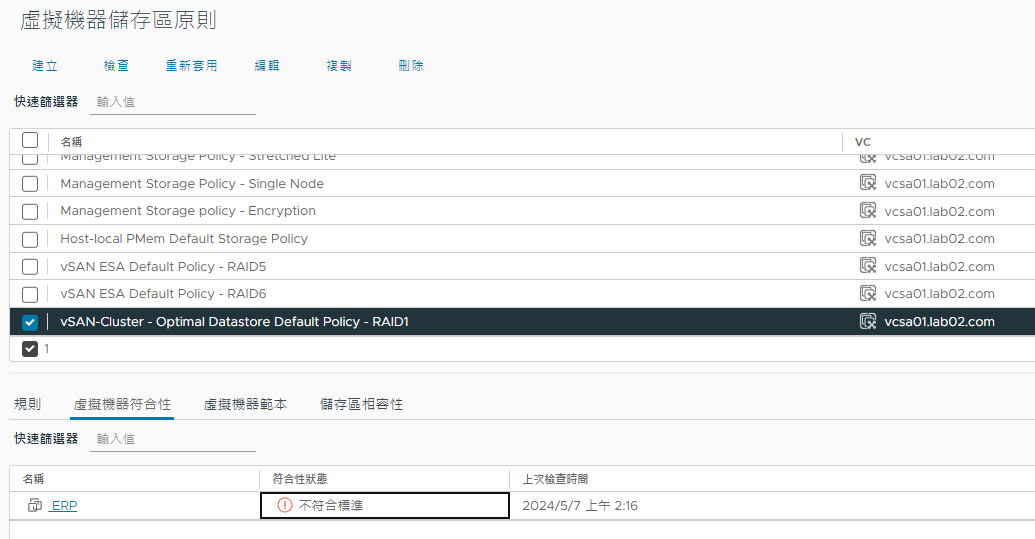Click vcsa01.lab02.com in the Encryption row
Screen dimensions: 1035x539
[939, 212]
